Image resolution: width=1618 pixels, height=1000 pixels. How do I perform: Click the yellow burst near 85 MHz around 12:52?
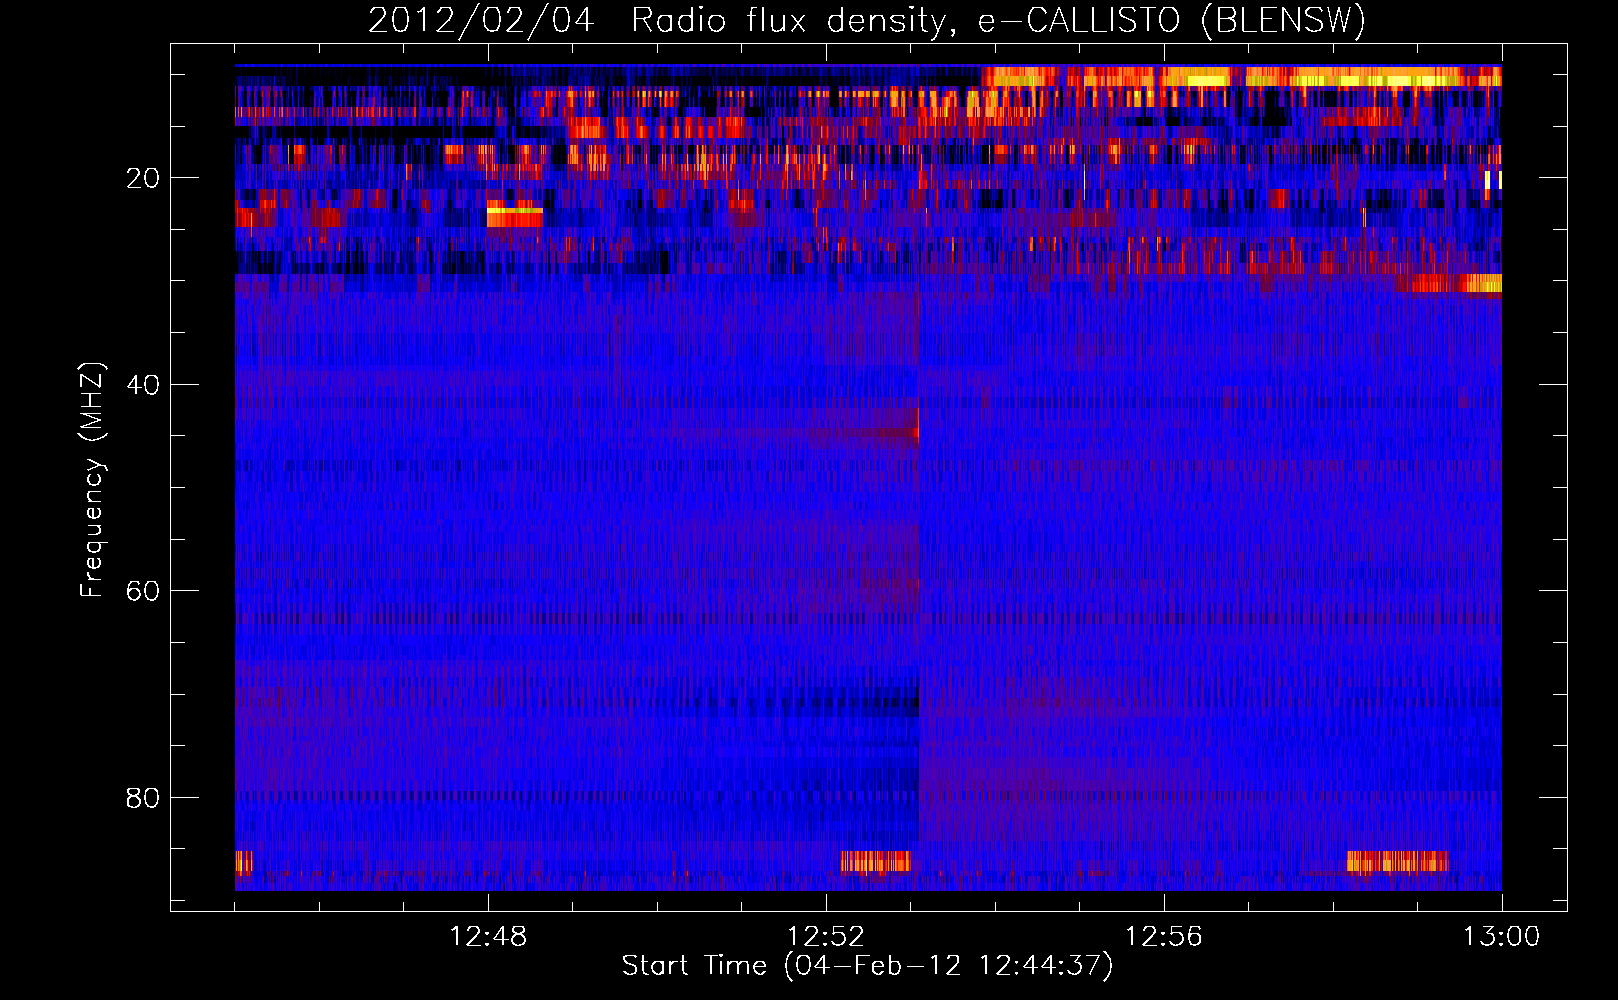876,861
